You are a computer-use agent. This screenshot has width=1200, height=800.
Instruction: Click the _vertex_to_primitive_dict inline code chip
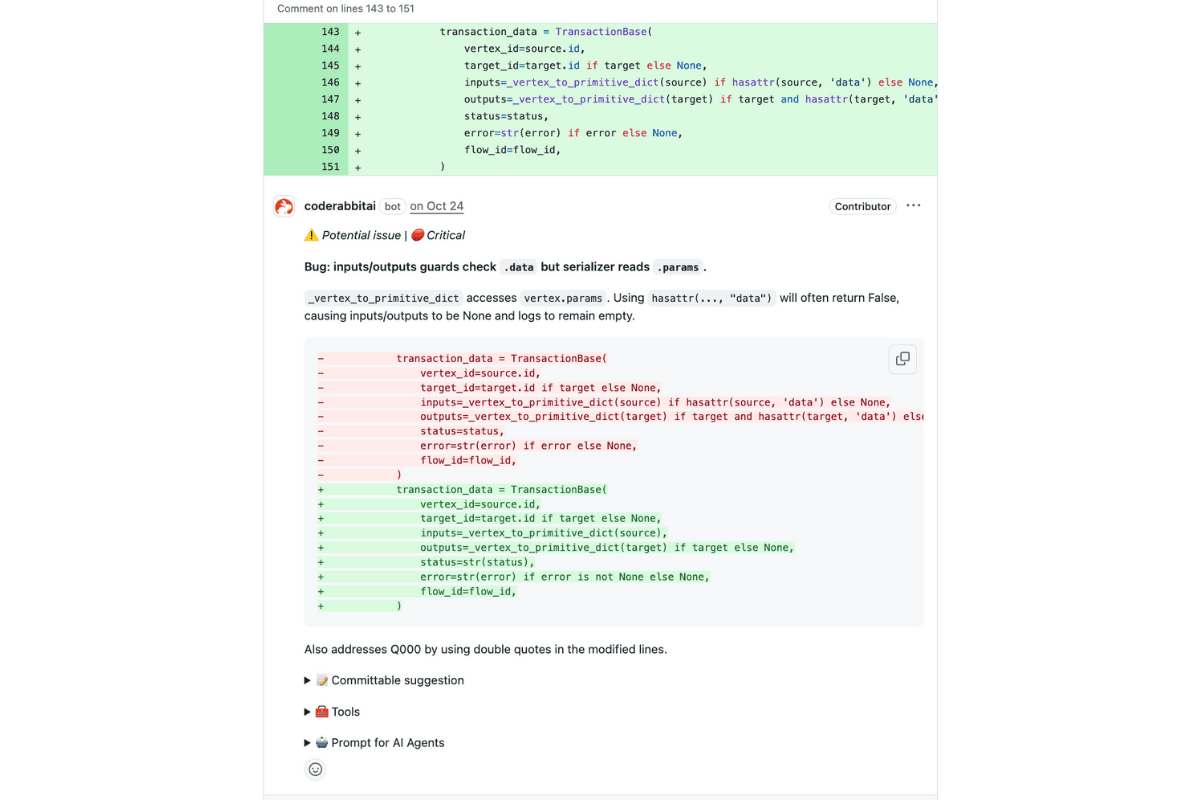383,298
